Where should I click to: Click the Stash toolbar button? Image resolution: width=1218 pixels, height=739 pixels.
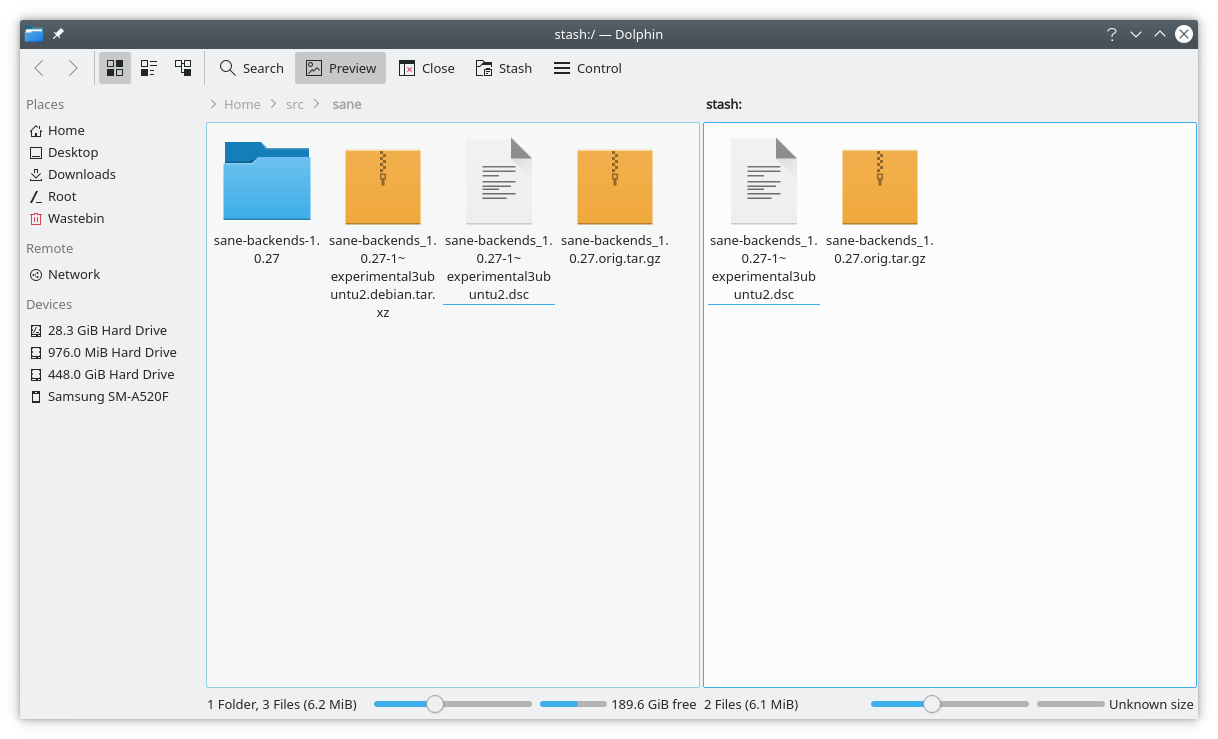tap(503, 68)
